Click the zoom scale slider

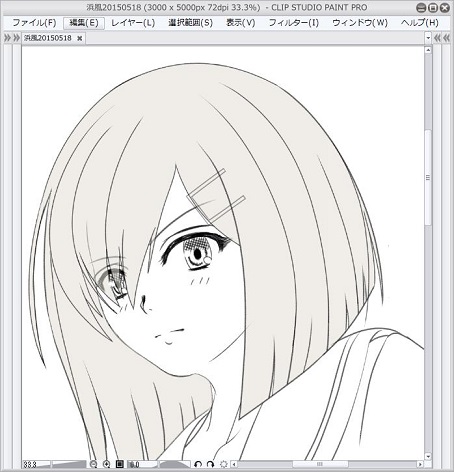69,464
